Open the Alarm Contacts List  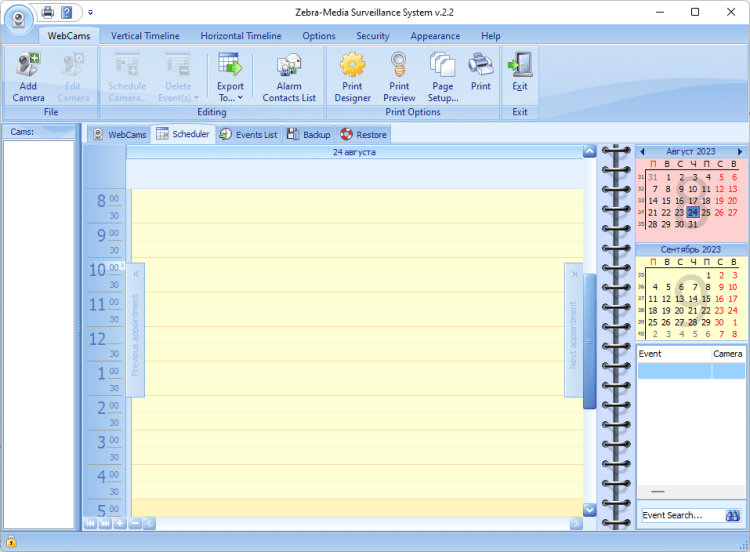tap(289, 77)
